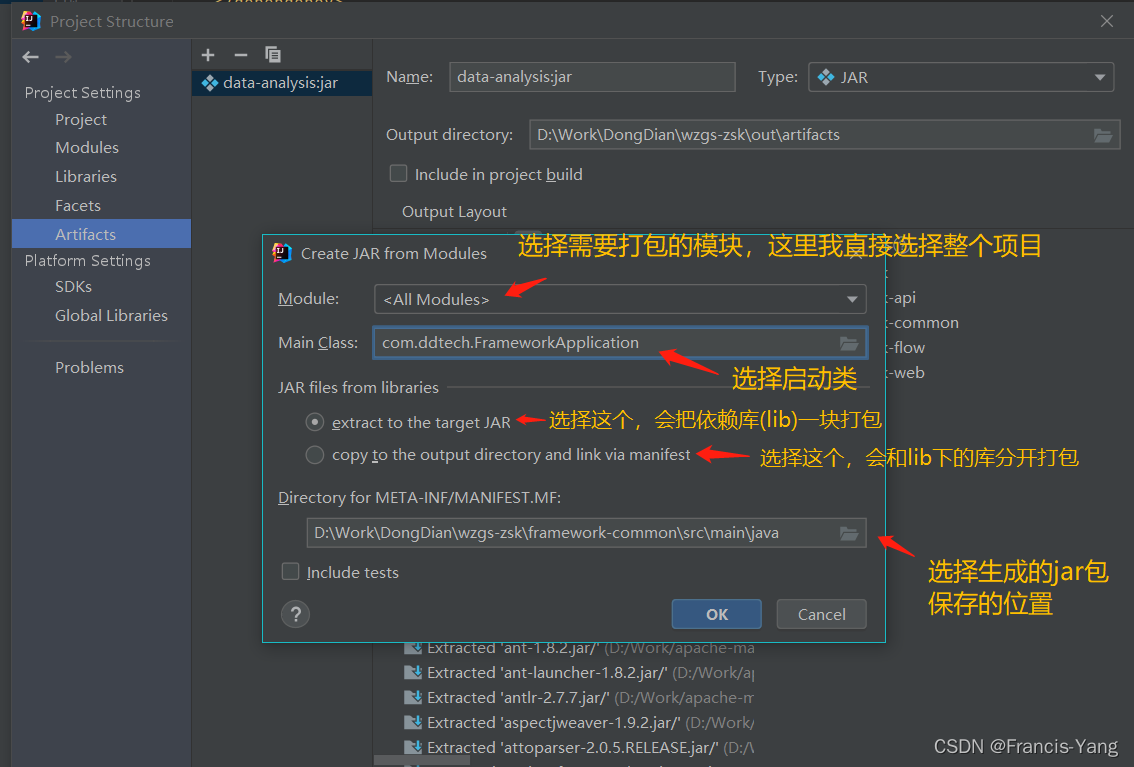
Task: Select Extracted 'ant-1.8.2.jar/' row
Action: [x=579, y=648]
